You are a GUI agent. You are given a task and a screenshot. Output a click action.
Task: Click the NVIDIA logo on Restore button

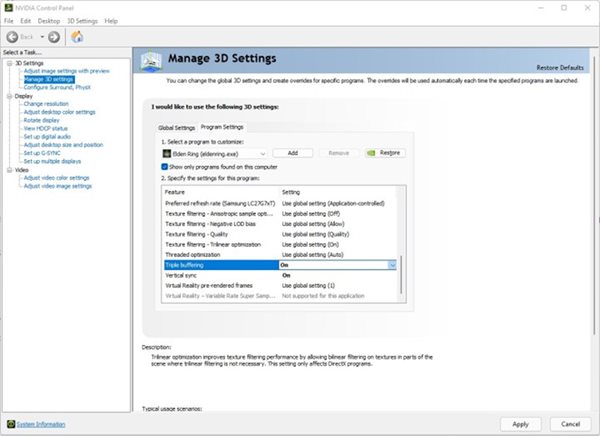coord(371,153)
